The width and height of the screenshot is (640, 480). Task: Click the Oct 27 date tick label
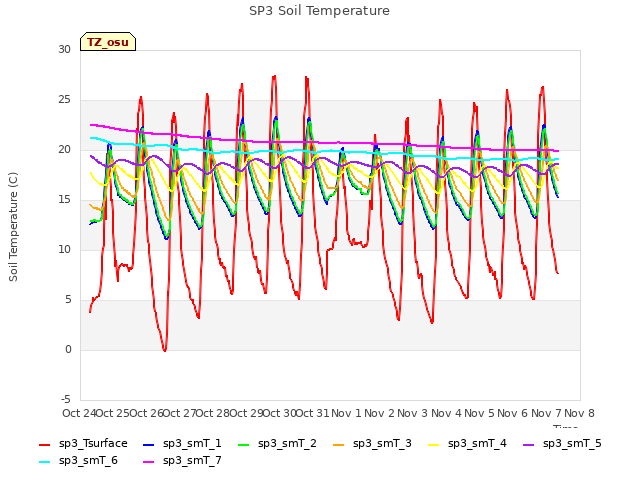coord(179,413)
